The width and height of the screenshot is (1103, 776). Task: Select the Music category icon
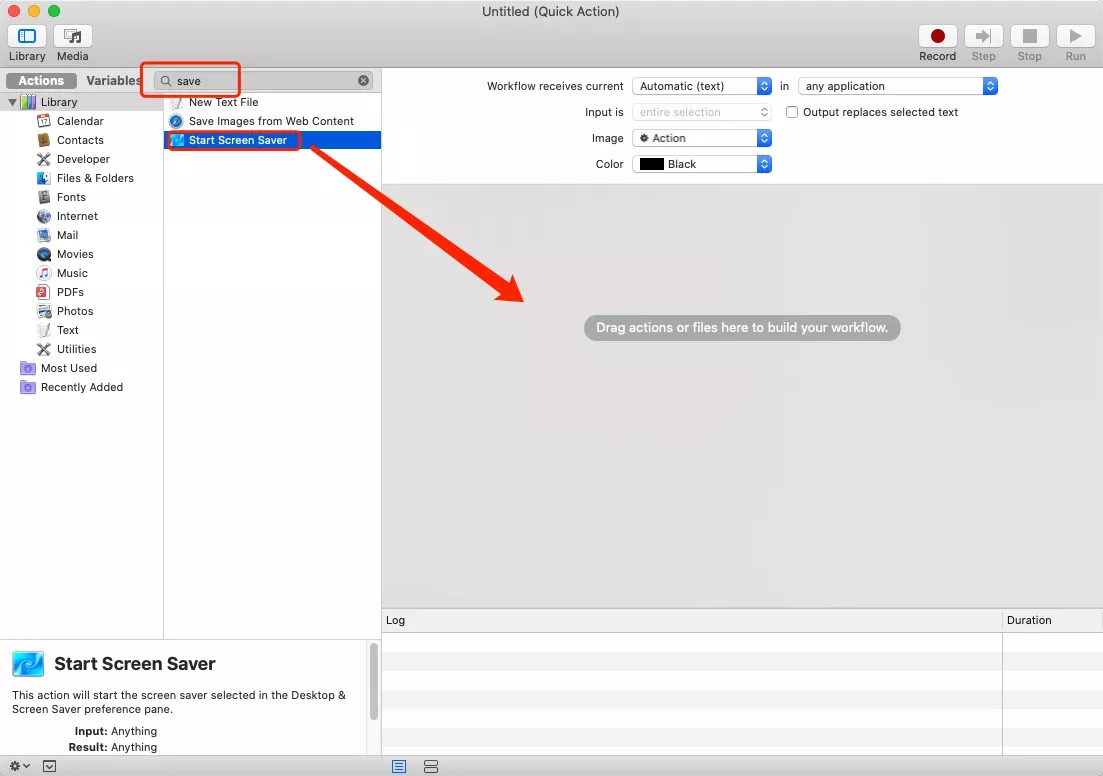tap(44, 273)
